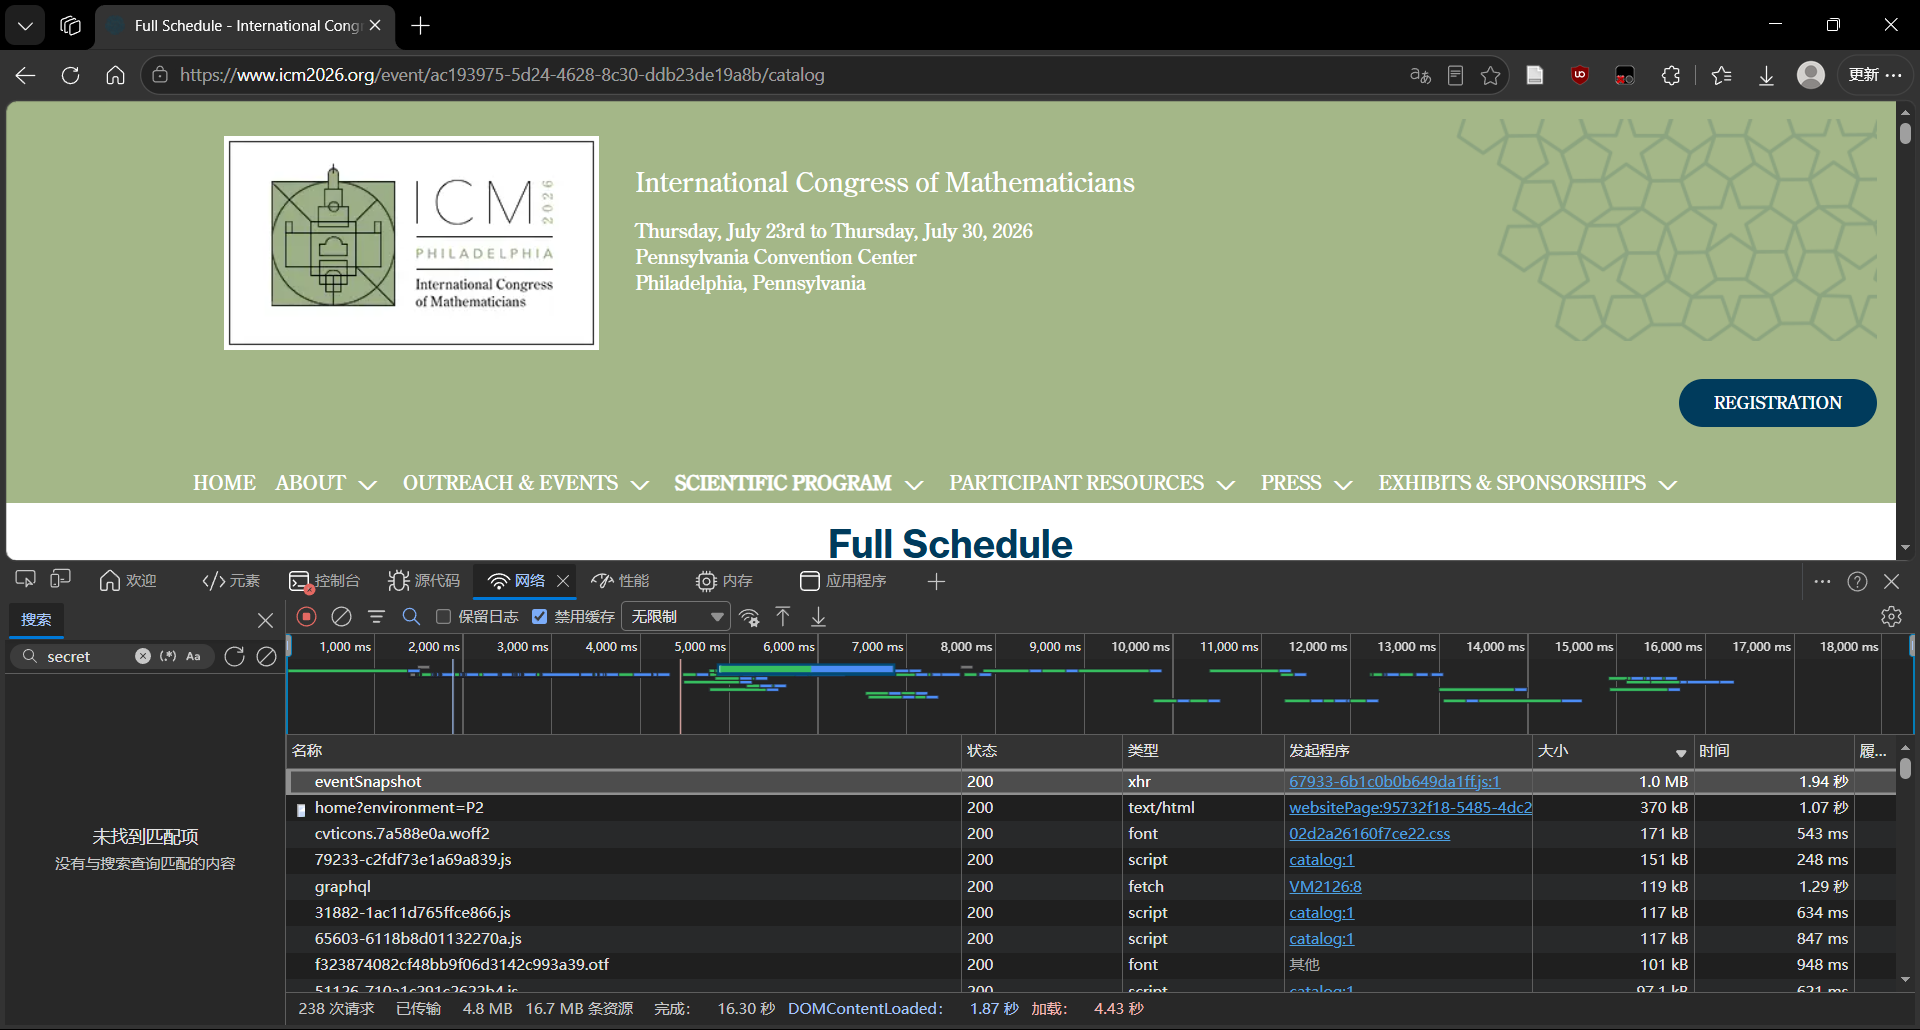
Task: Open translate page icon in address bar
Action: pyautogui.click(x=1420, y=75)
